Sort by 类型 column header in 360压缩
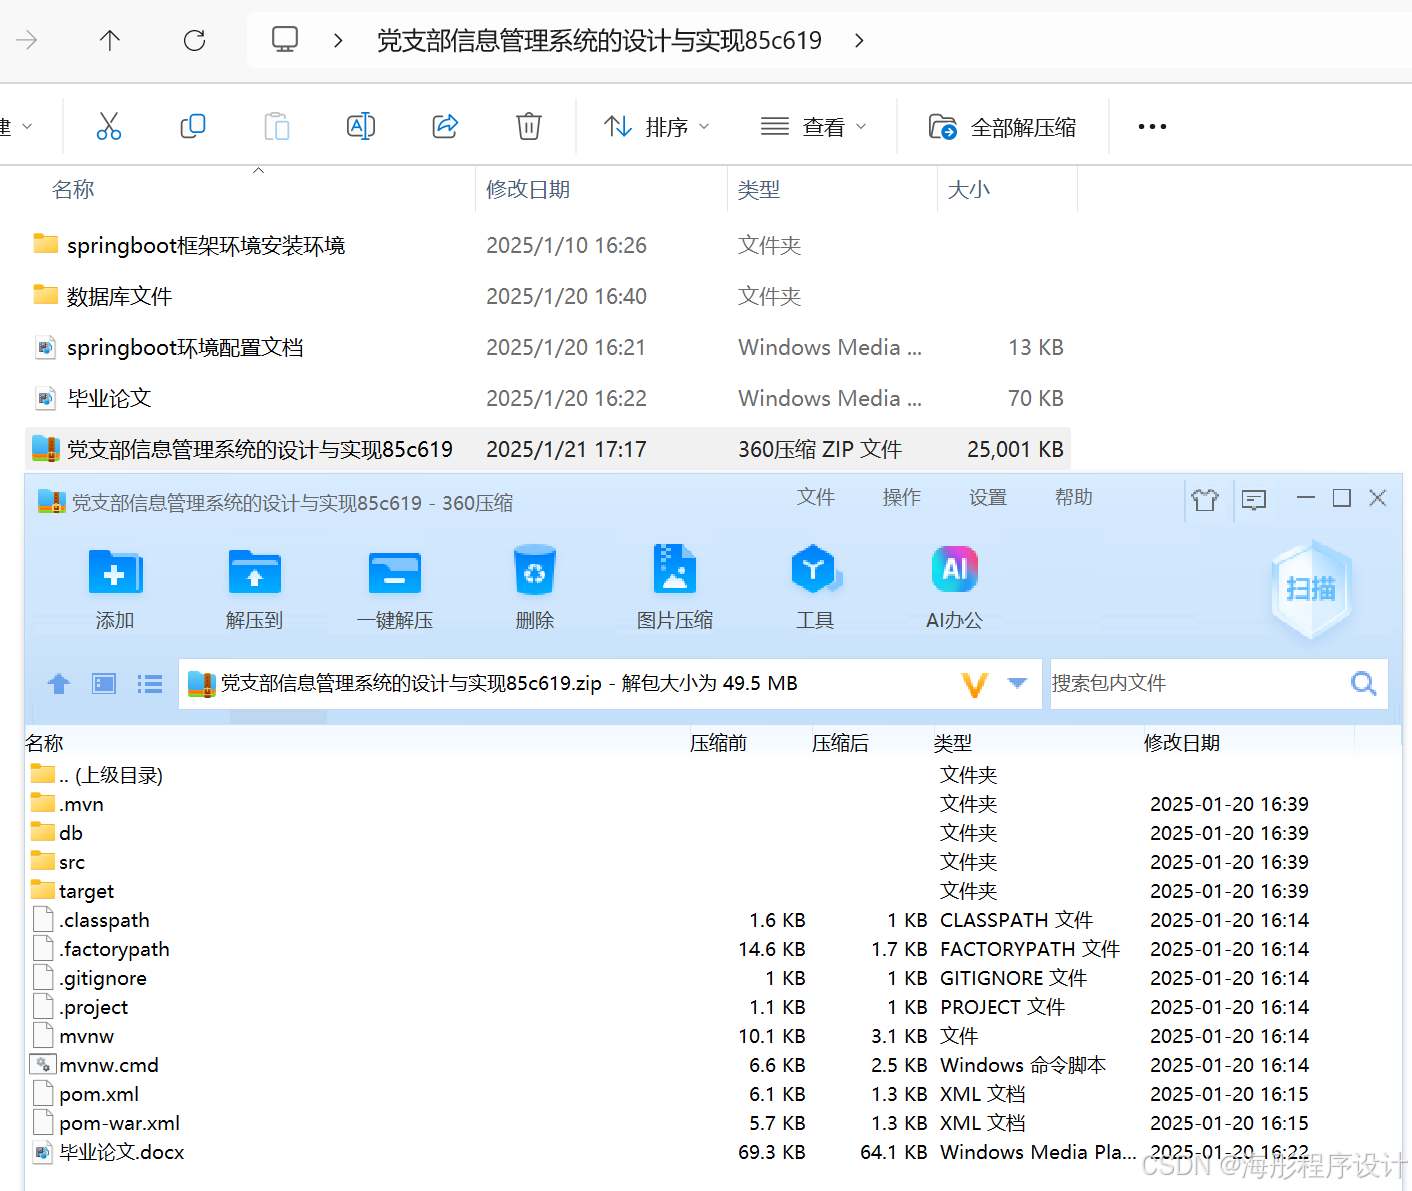The image size is (1412, 1191). point(953,743)
